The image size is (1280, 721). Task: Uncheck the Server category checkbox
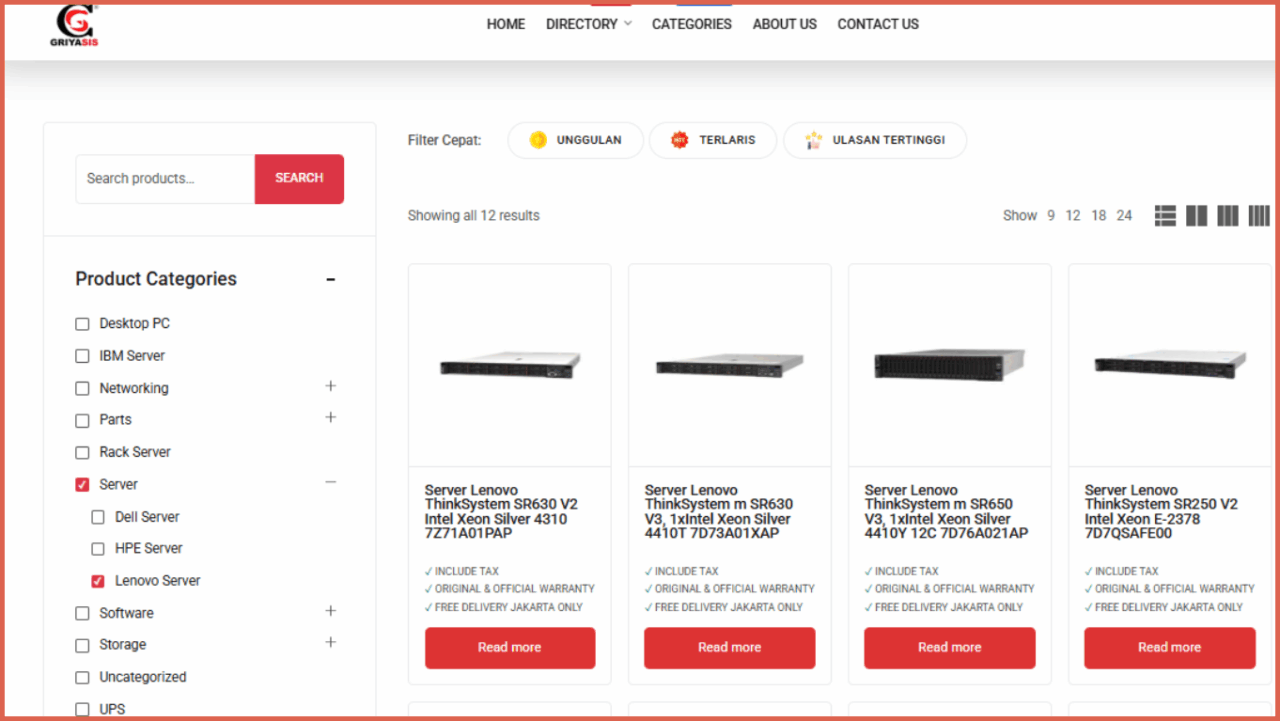(82, 485)
